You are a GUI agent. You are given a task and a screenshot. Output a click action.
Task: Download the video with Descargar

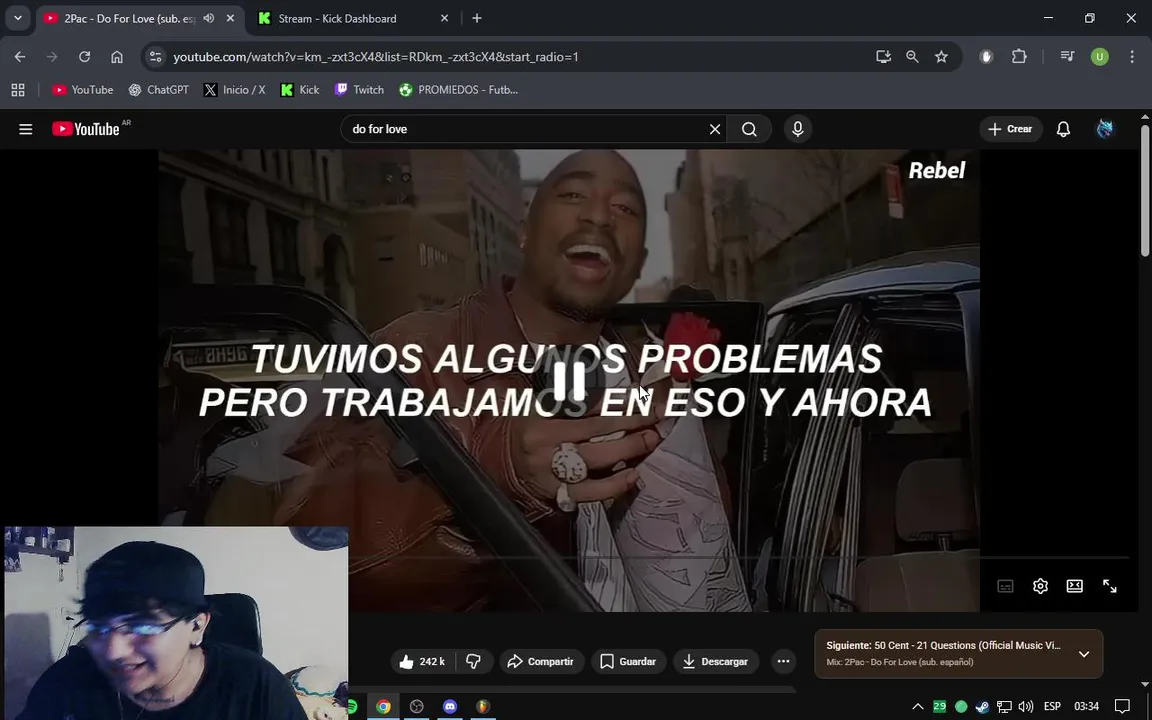[716, 662]
